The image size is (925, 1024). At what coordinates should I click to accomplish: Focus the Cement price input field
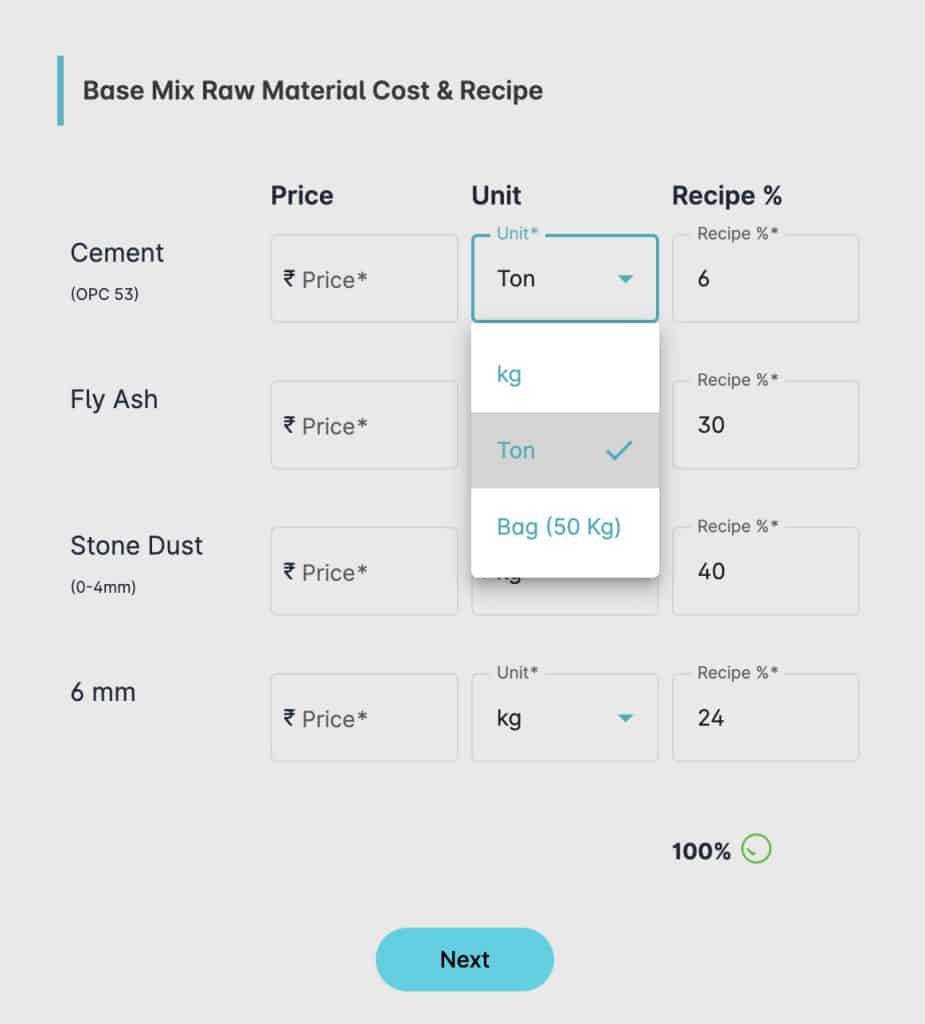click(x=364, y=279)
